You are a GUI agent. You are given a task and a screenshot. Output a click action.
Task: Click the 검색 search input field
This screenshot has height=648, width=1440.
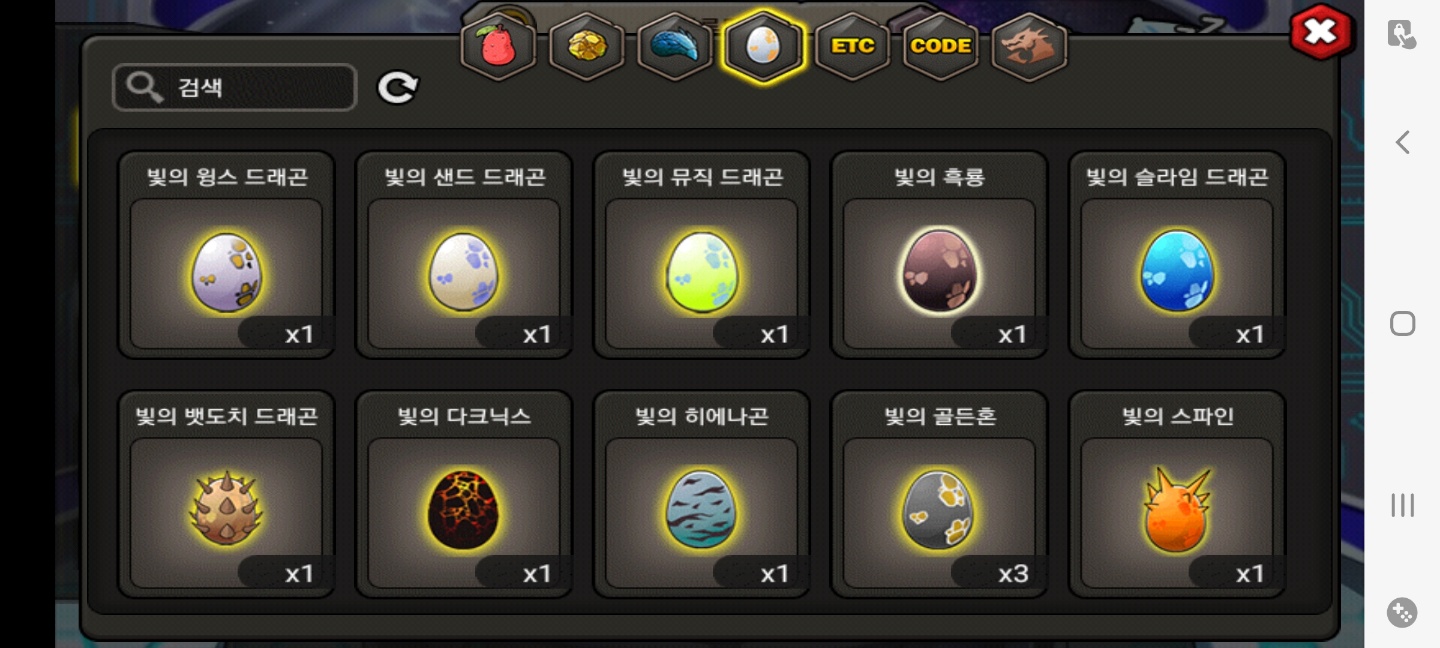235,87
